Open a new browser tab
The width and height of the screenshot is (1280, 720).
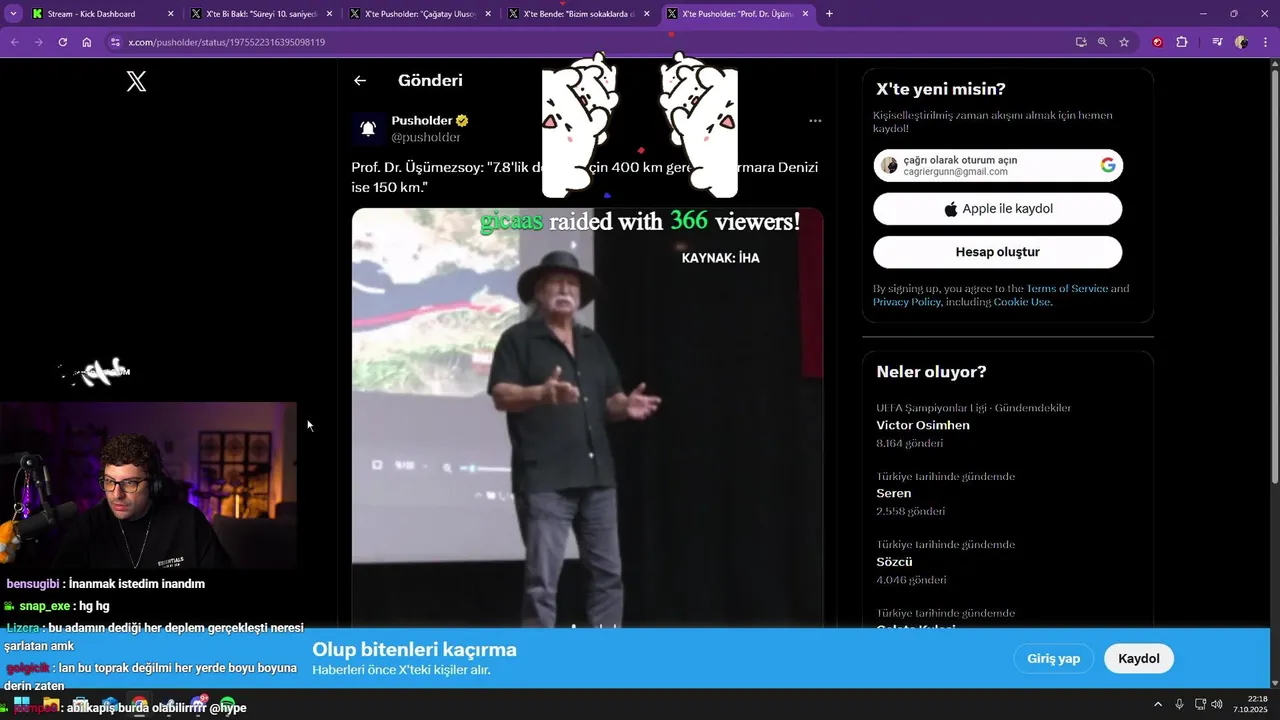point(829,14)
